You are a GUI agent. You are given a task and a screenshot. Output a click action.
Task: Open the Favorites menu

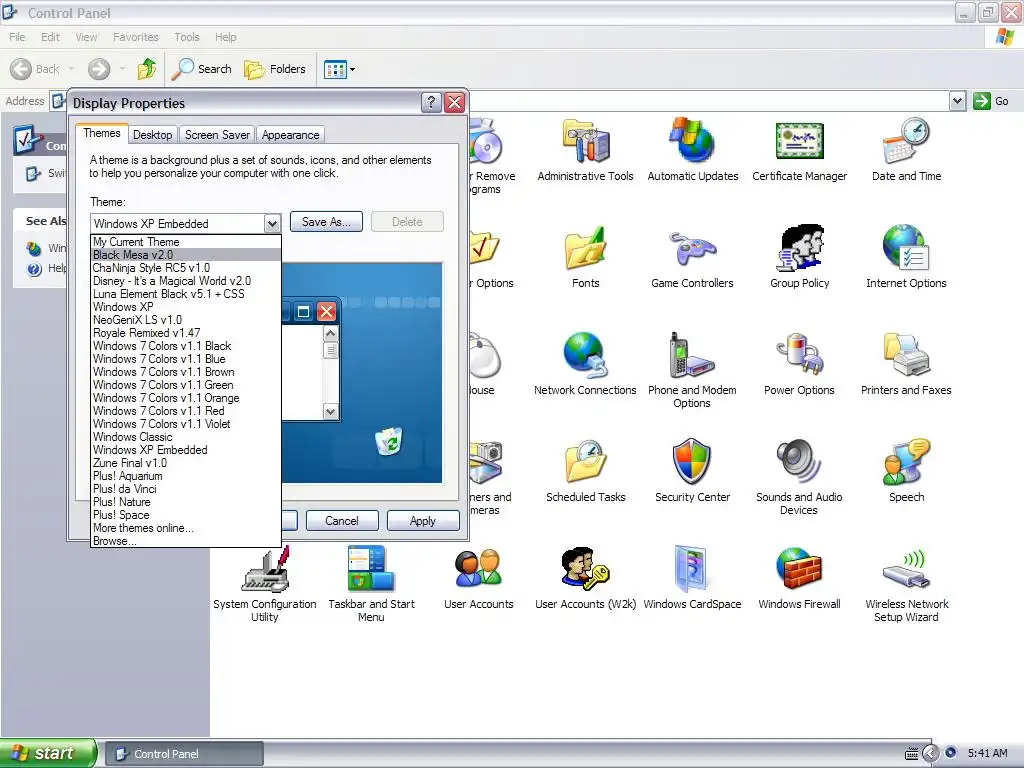tap(136, 37)
